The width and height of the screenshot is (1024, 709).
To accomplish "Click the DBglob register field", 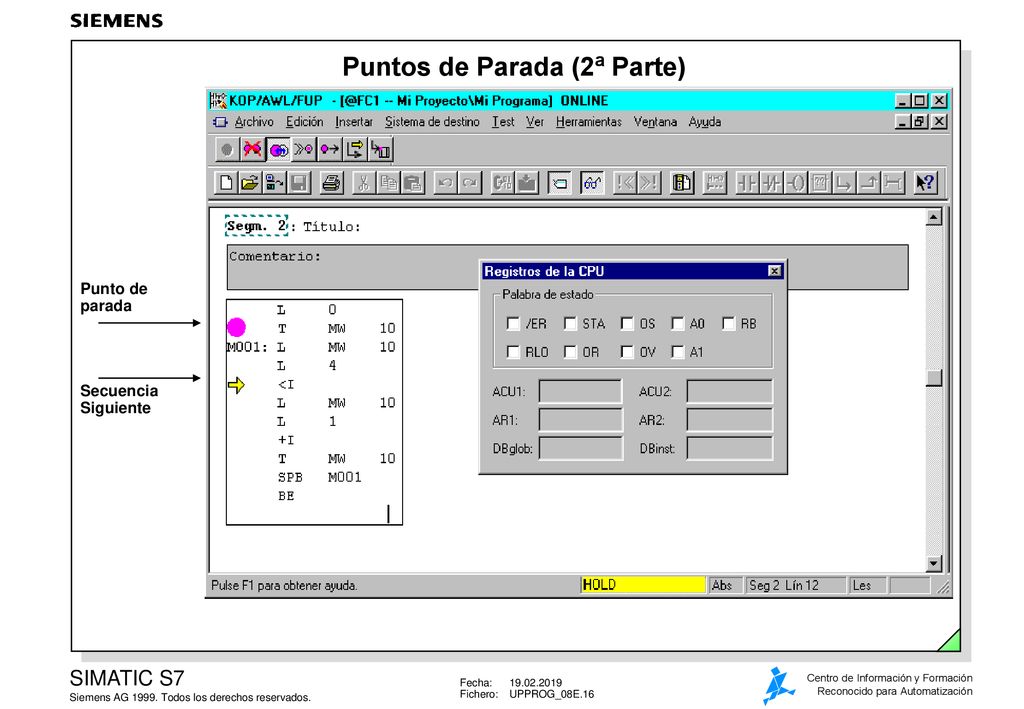I will (580, 449).
